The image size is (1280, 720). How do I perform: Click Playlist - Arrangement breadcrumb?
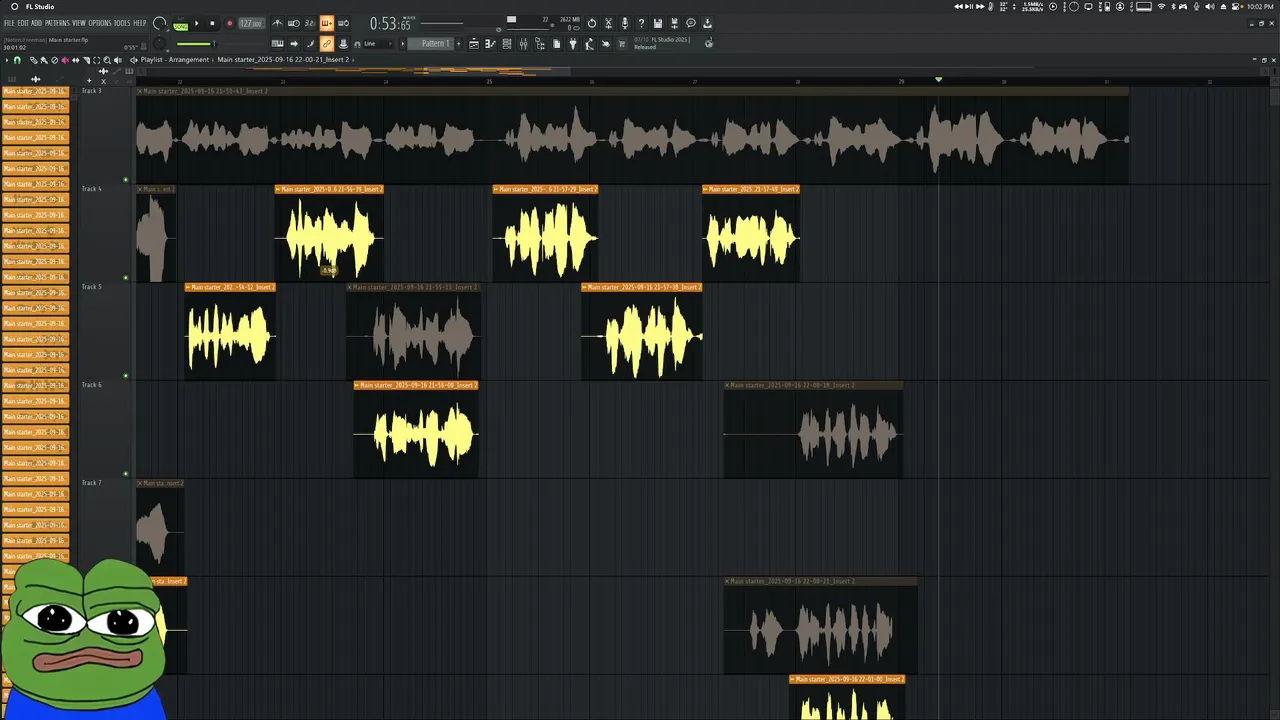[x=175, y=60]
